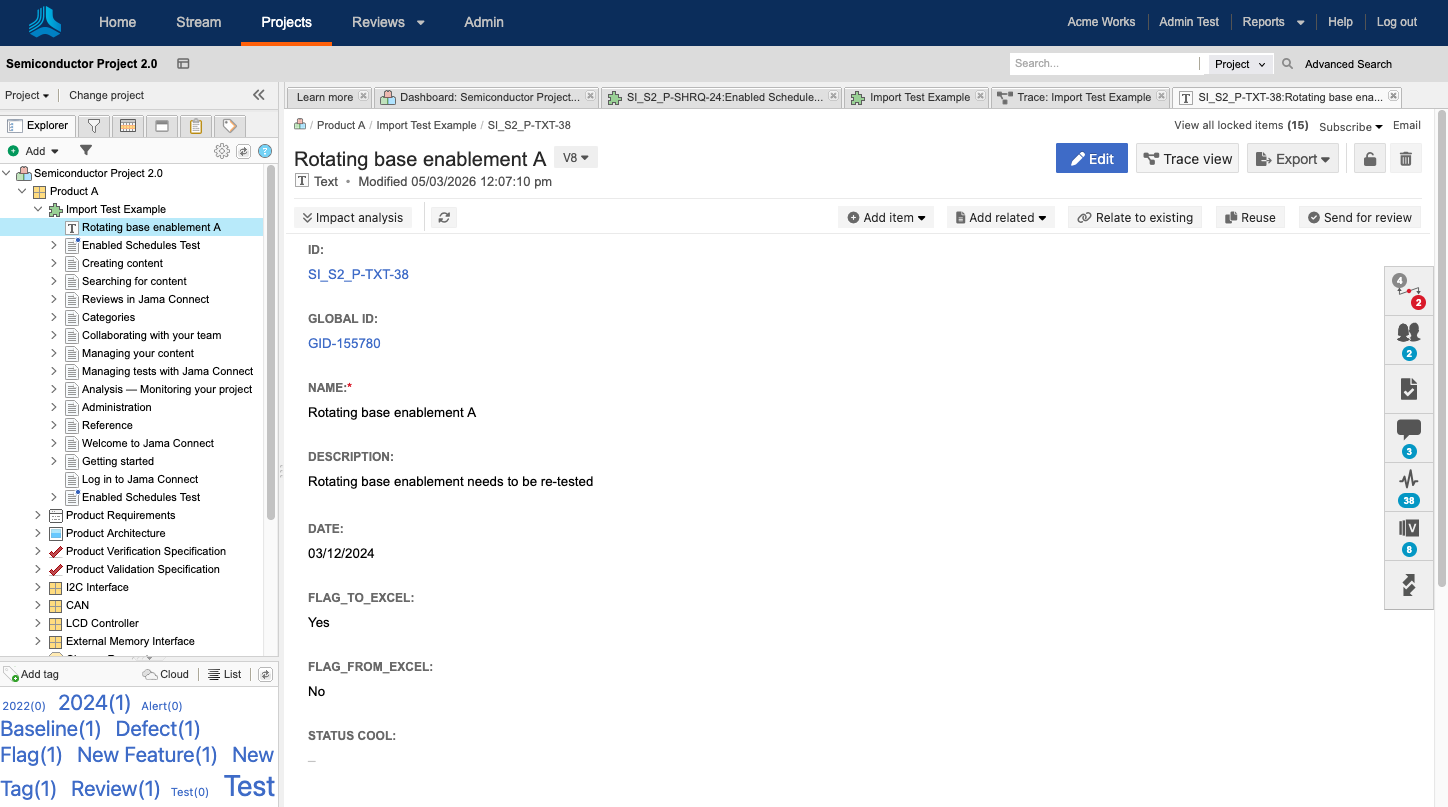Expand the LCD Controller tree node
1448x807 pixels.
click(38, 623)
